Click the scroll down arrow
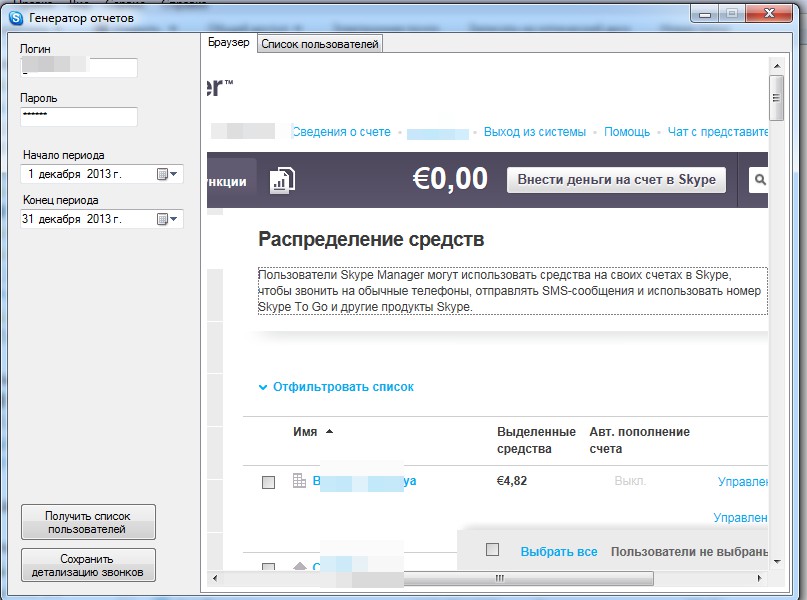Viewport: 807px width, 600px height. 777,561
